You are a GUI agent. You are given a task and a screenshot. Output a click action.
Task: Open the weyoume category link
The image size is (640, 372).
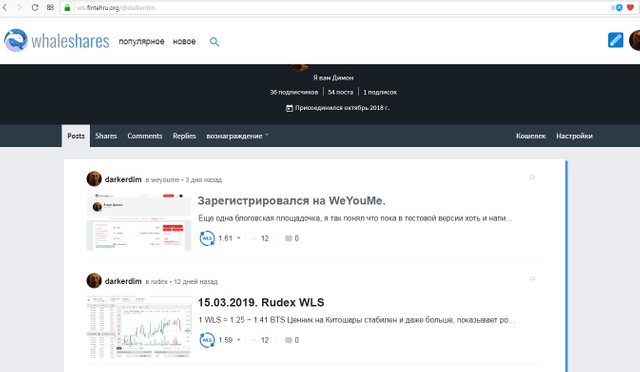pos(165,180)
